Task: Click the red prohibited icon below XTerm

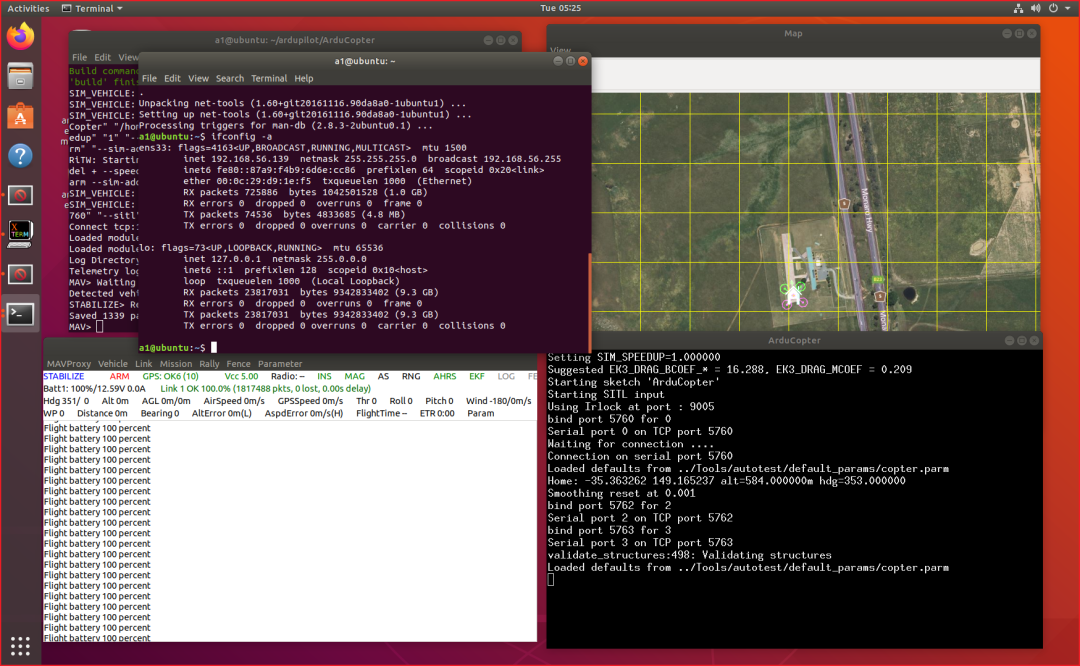Action: [x=20, y=274]
